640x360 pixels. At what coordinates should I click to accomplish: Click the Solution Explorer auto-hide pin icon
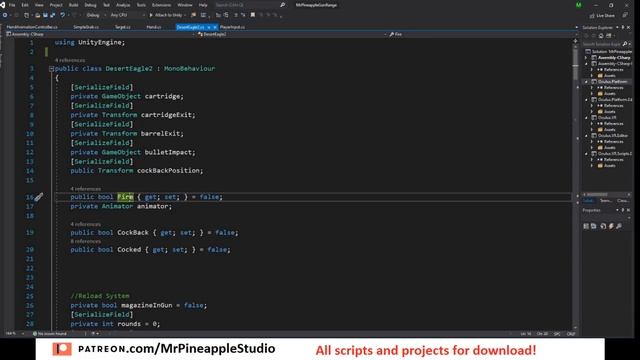point(623,27)
